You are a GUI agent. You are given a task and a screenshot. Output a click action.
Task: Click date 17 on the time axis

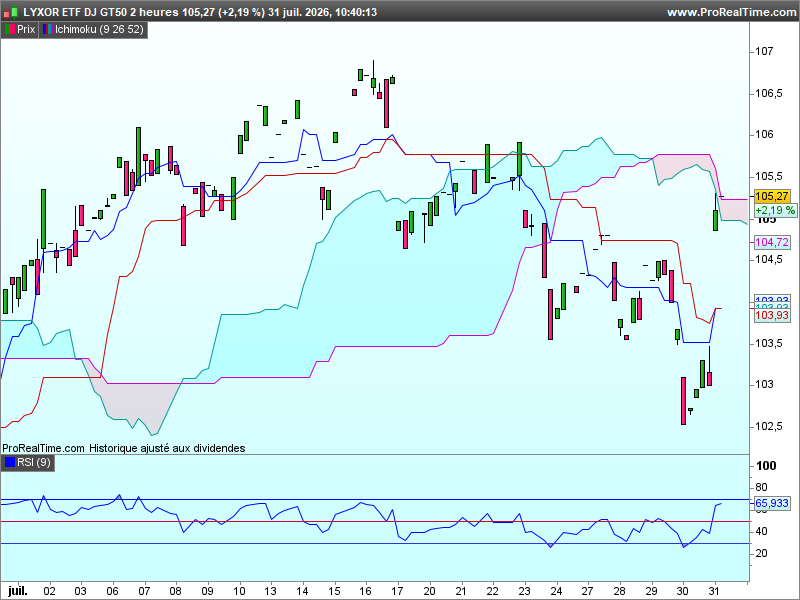click(x=397, y=591)
